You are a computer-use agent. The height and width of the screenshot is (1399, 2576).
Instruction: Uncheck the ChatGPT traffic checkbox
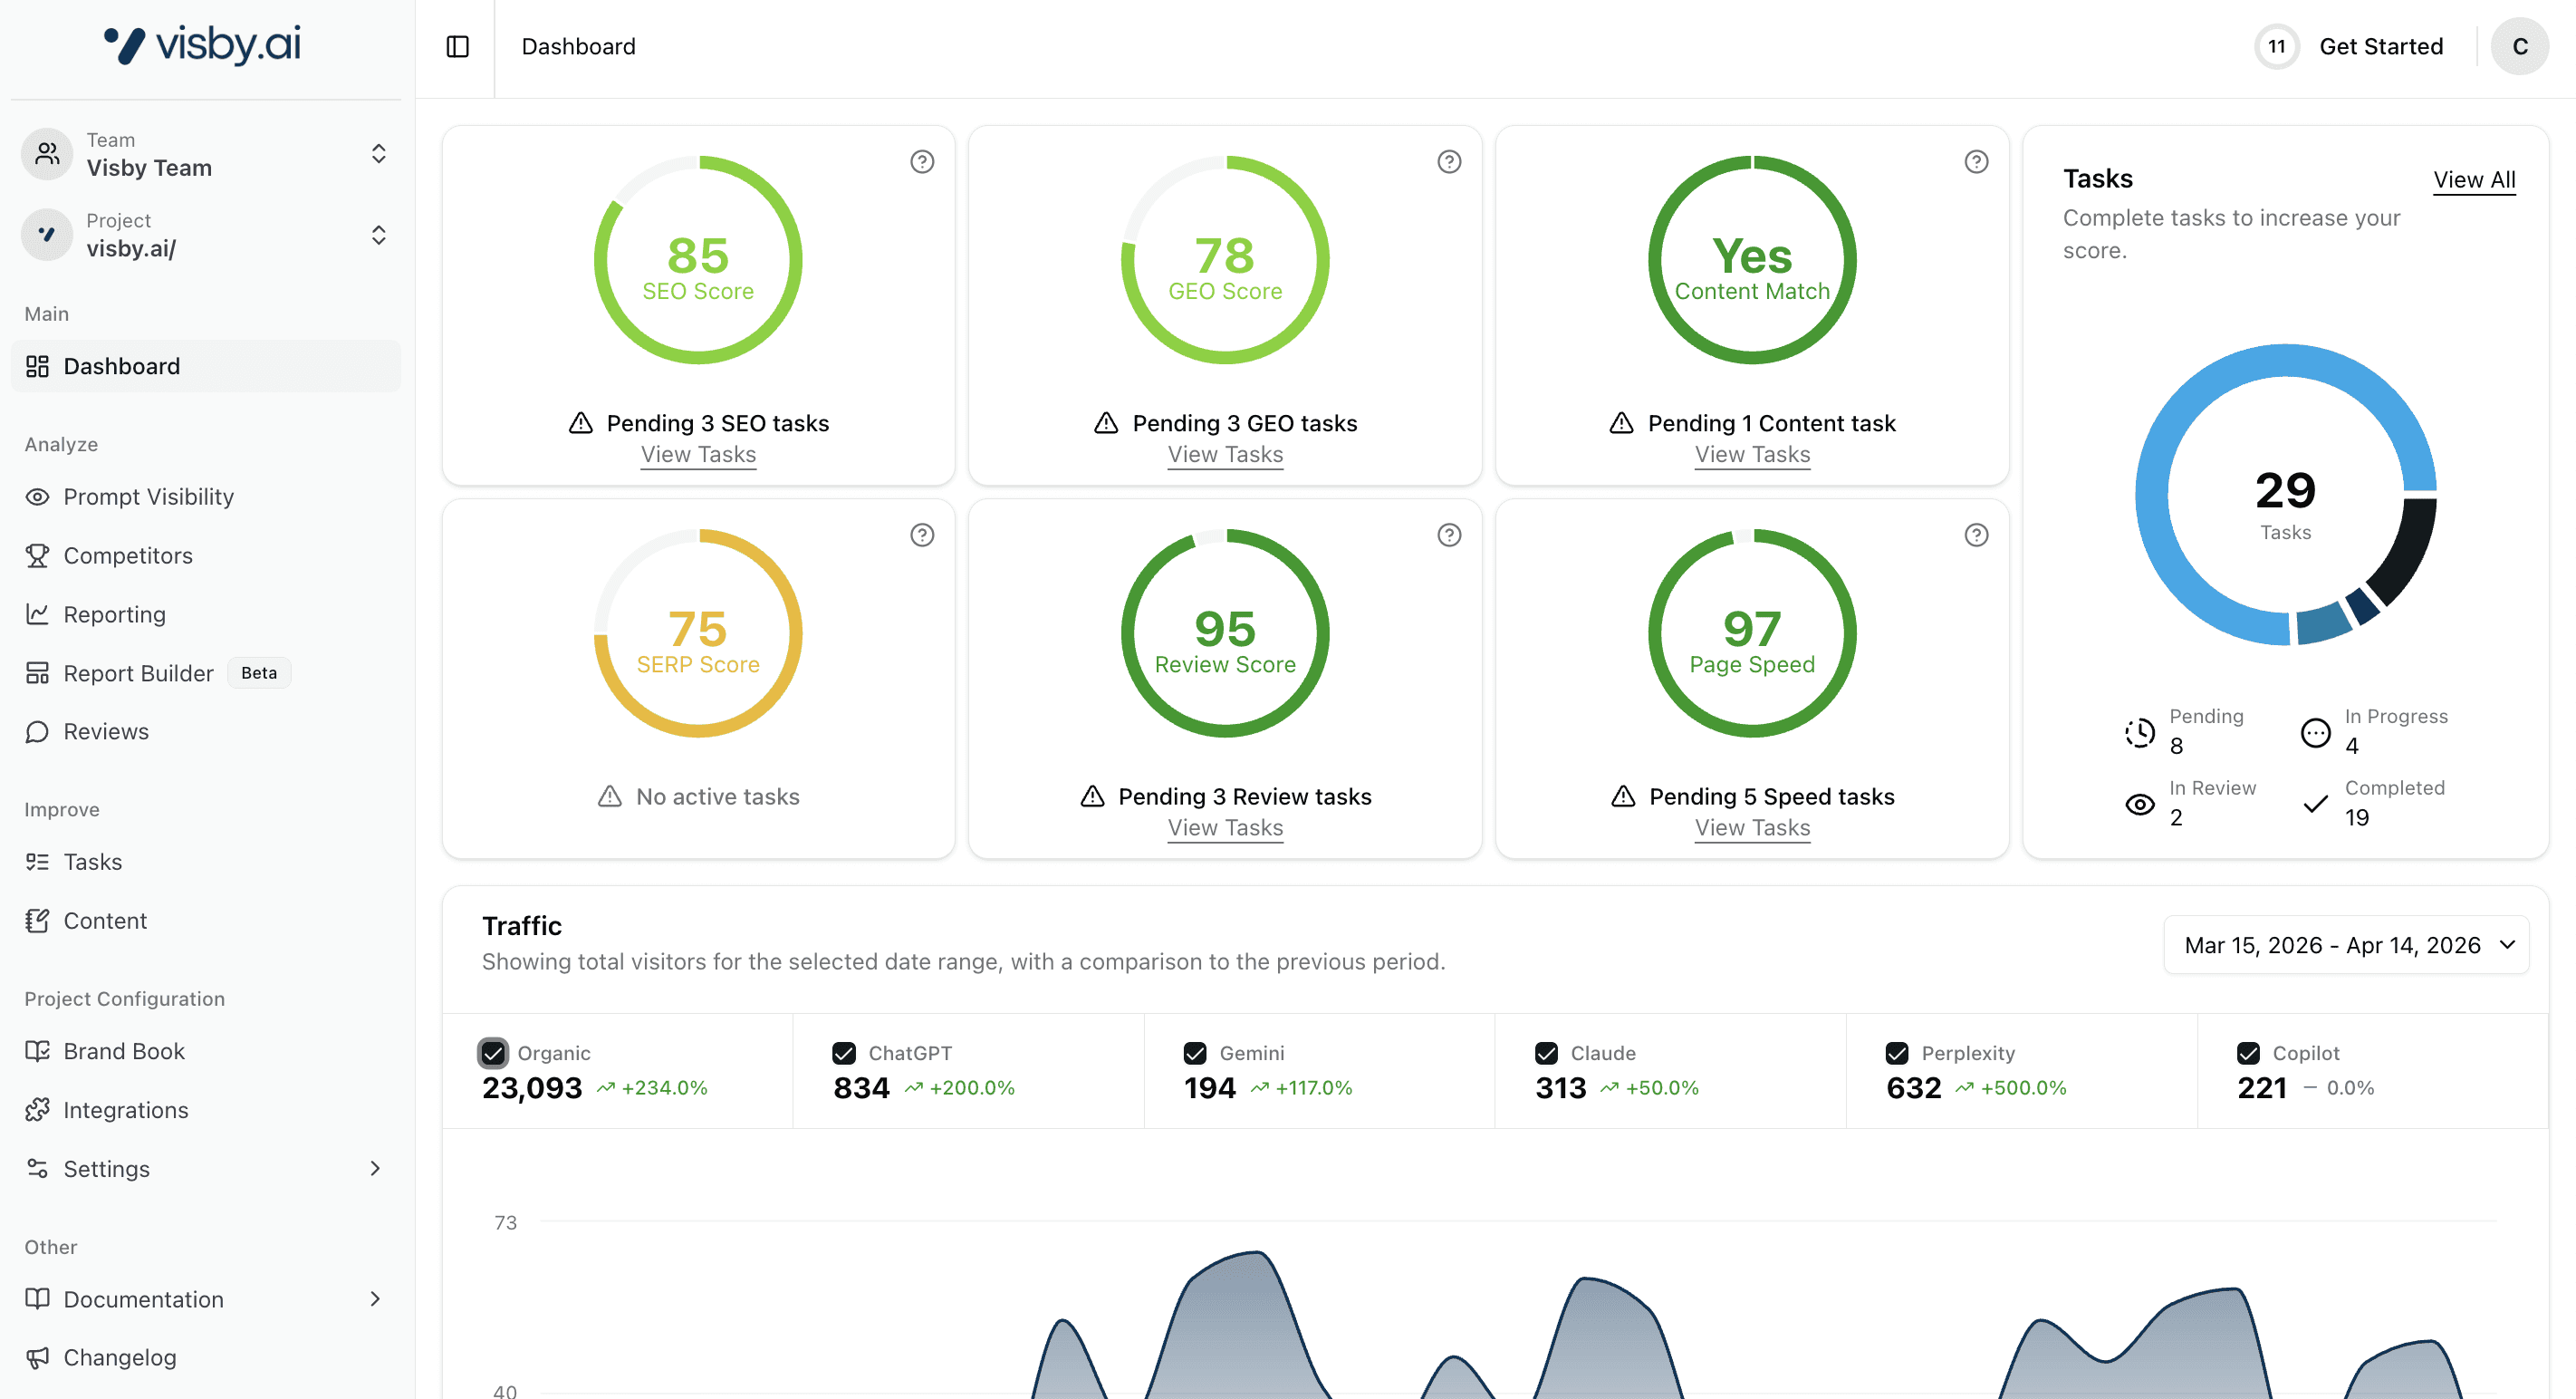[x=843, y=1053]
